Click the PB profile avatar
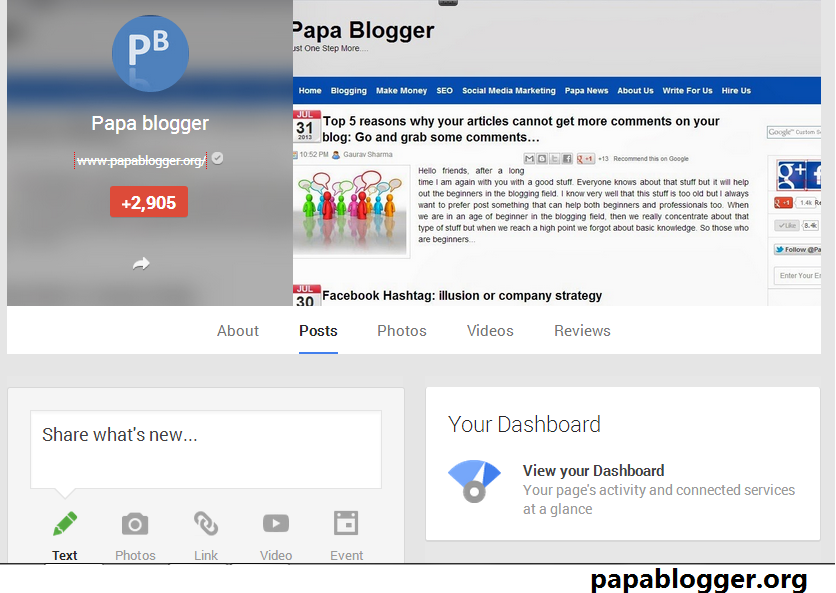Screen dimensions: 836x593 tap(150, 53)
